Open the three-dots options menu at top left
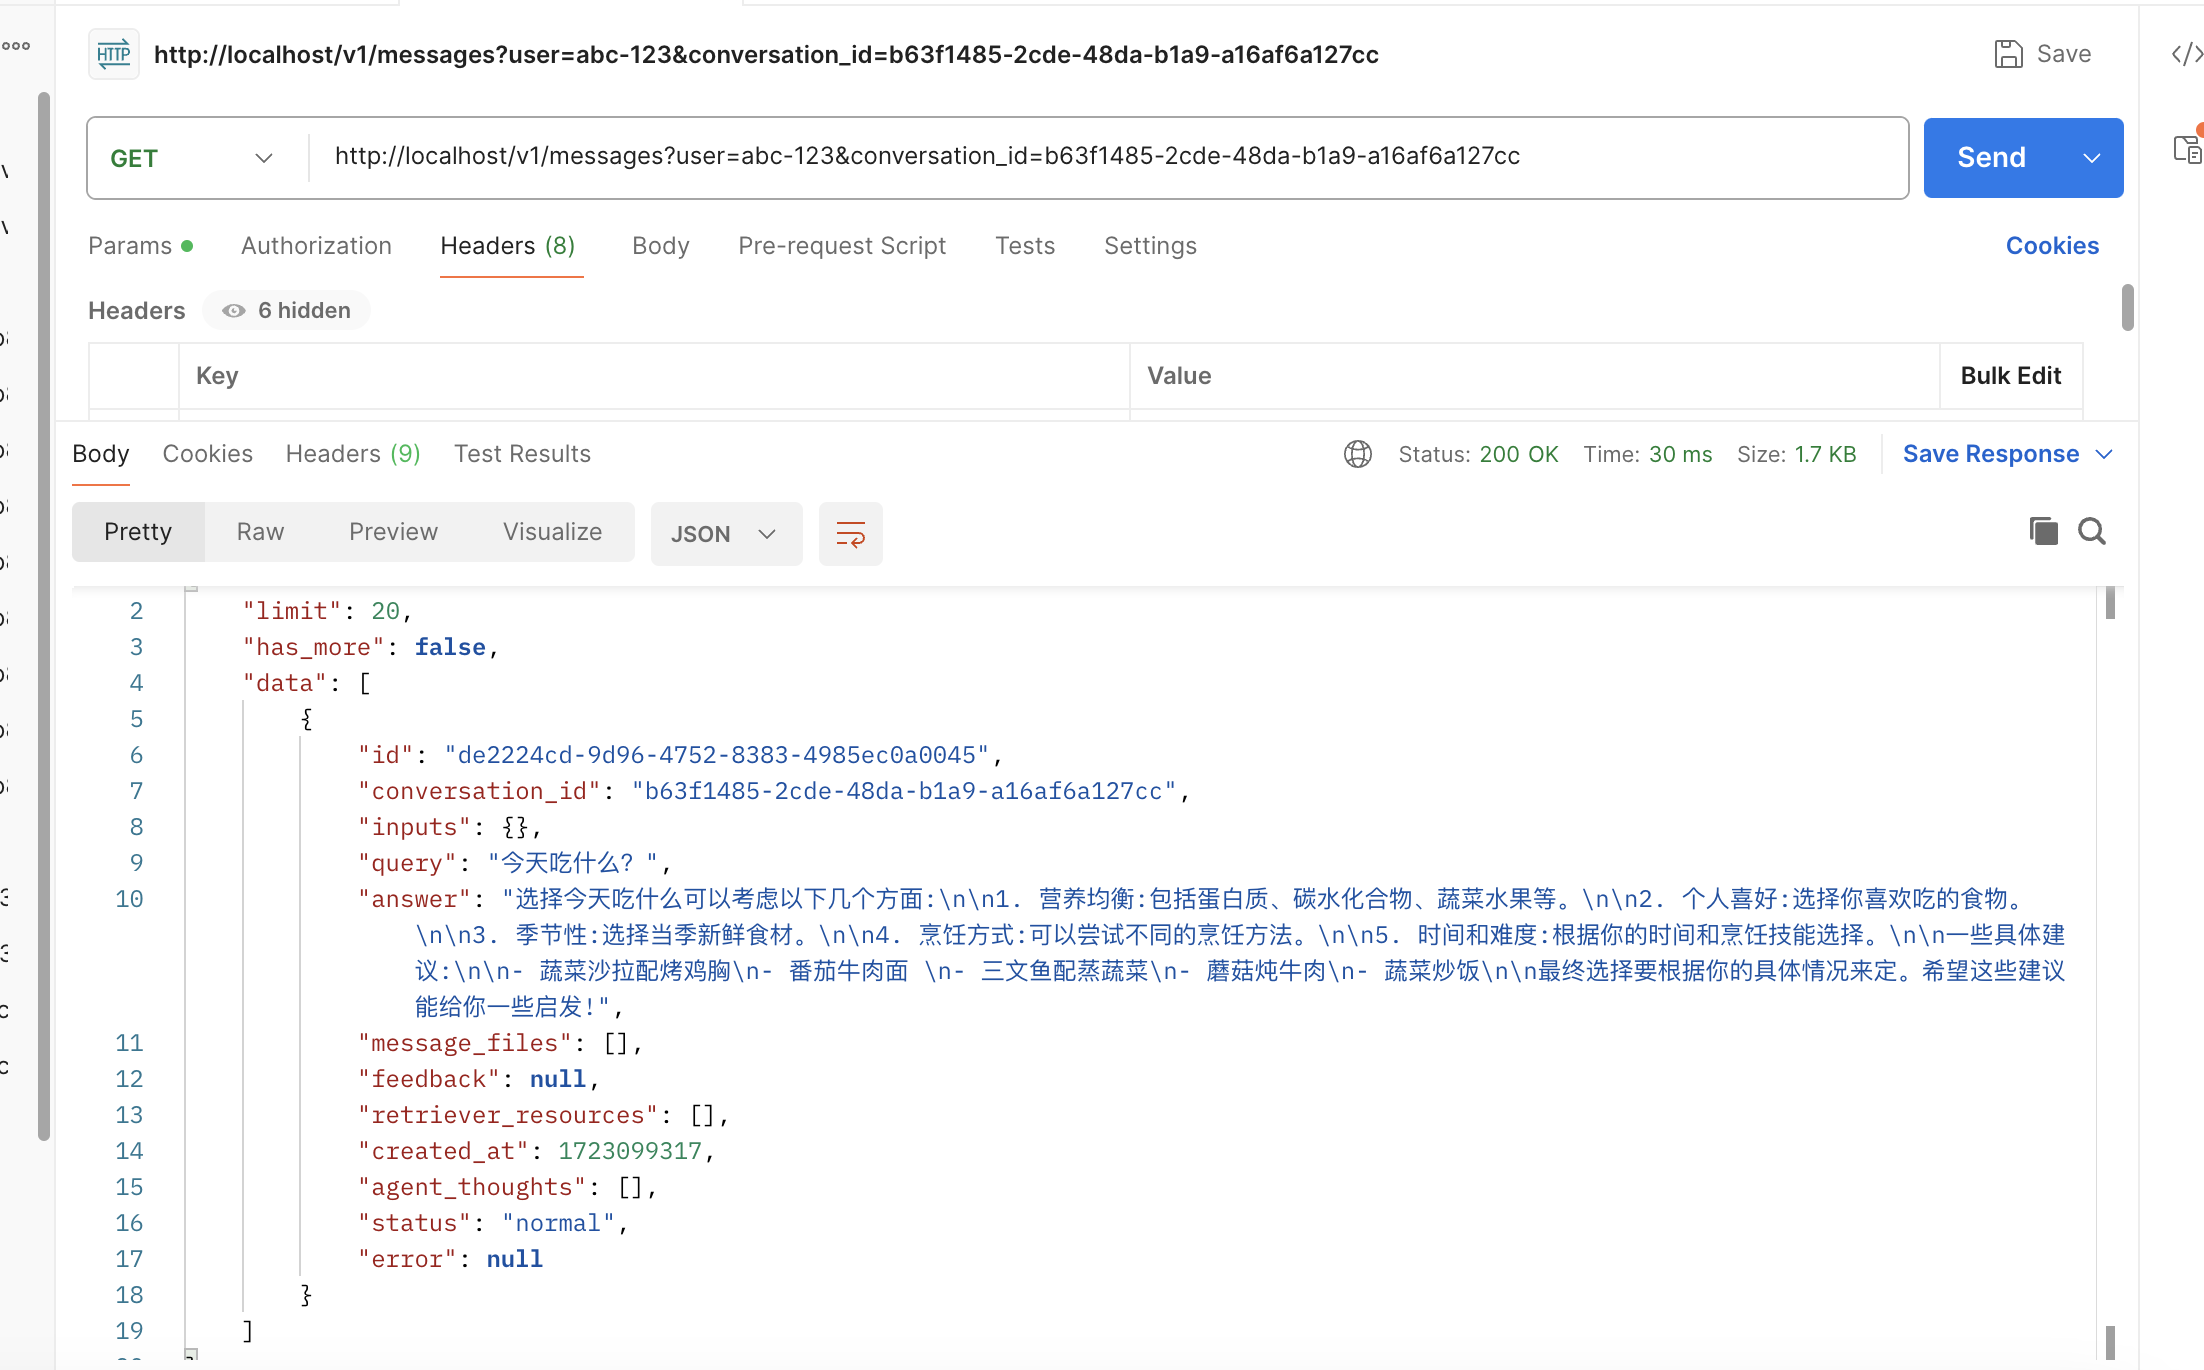This screenshot has height=1370, width=2204. pyautogui.click(x=16, y=46)
